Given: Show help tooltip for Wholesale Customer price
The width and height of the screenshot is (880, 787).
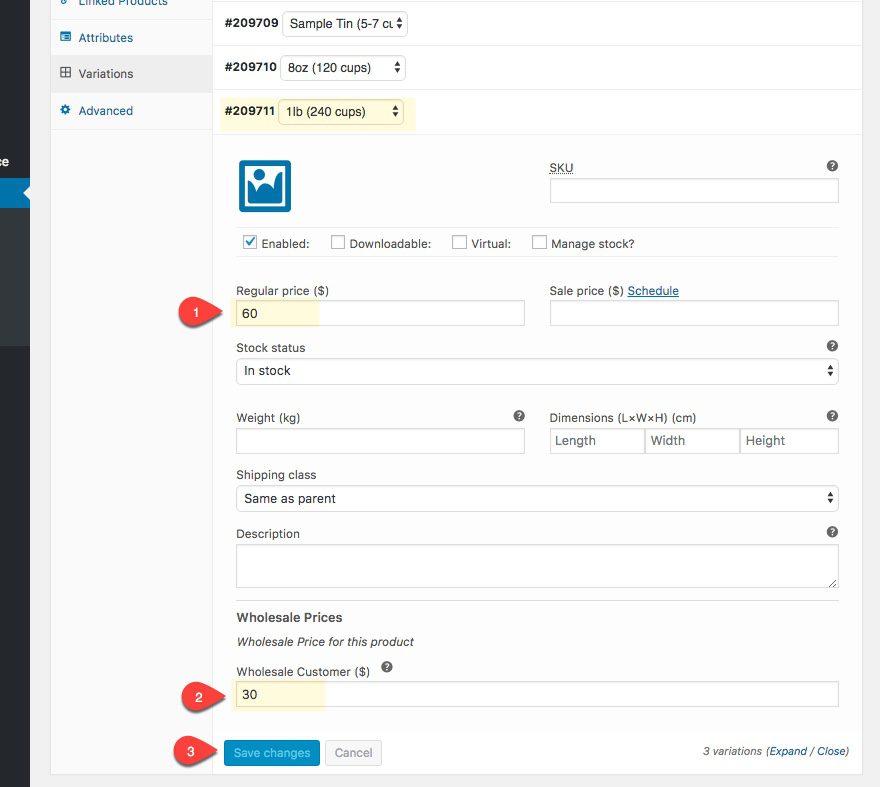Looking at the screenshot, I should point(387,667).
